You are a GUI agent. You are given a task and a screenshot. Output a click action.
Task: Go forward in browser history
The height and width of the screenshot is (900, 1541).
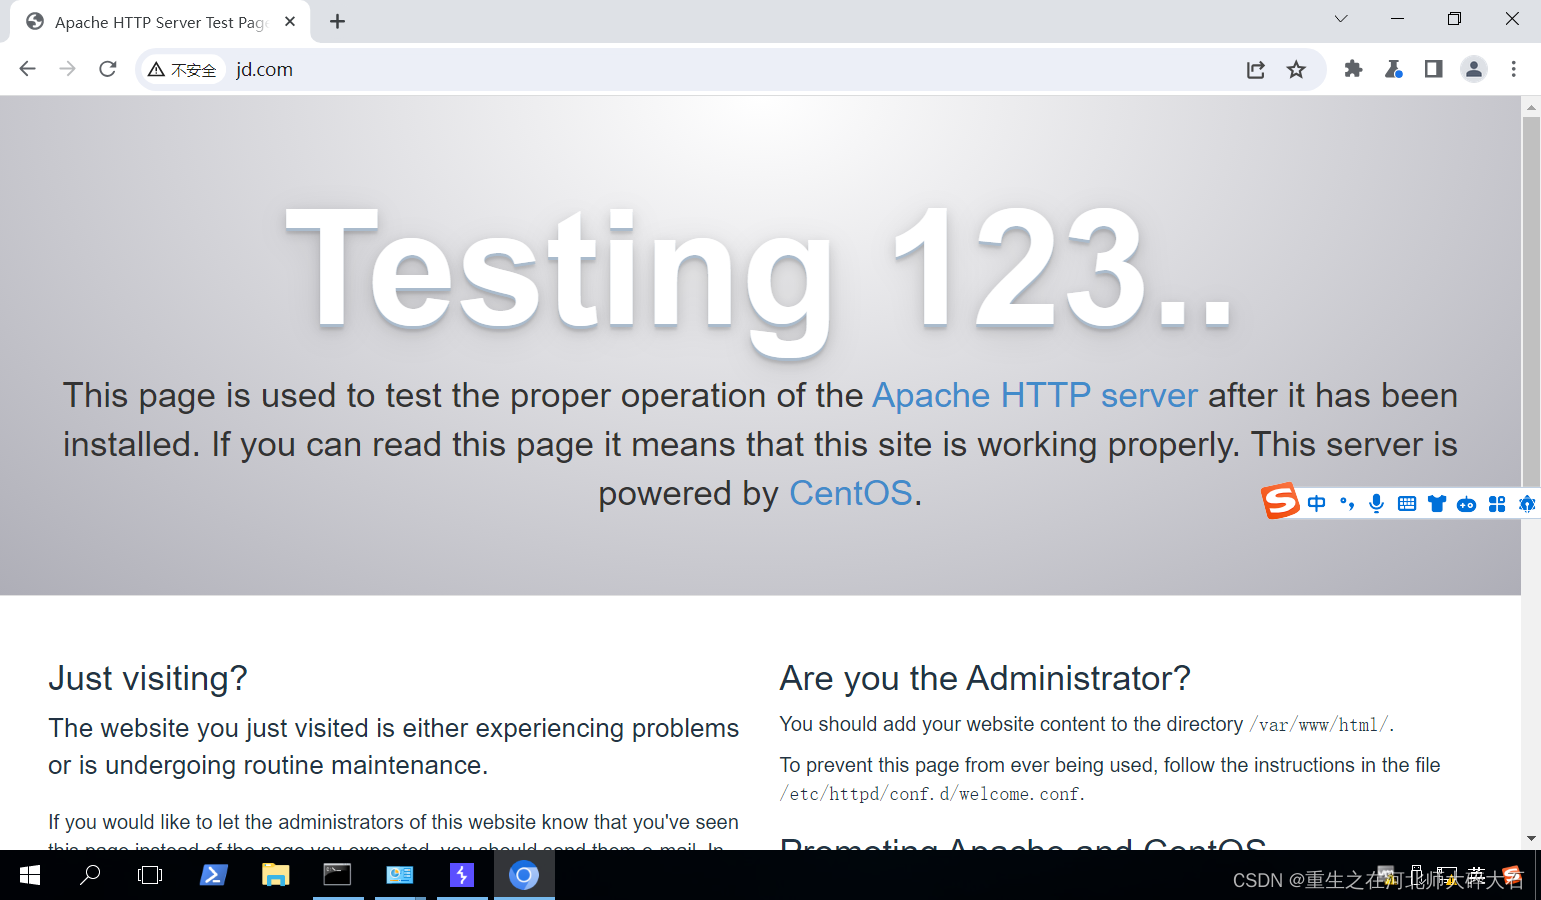[67, 69]
